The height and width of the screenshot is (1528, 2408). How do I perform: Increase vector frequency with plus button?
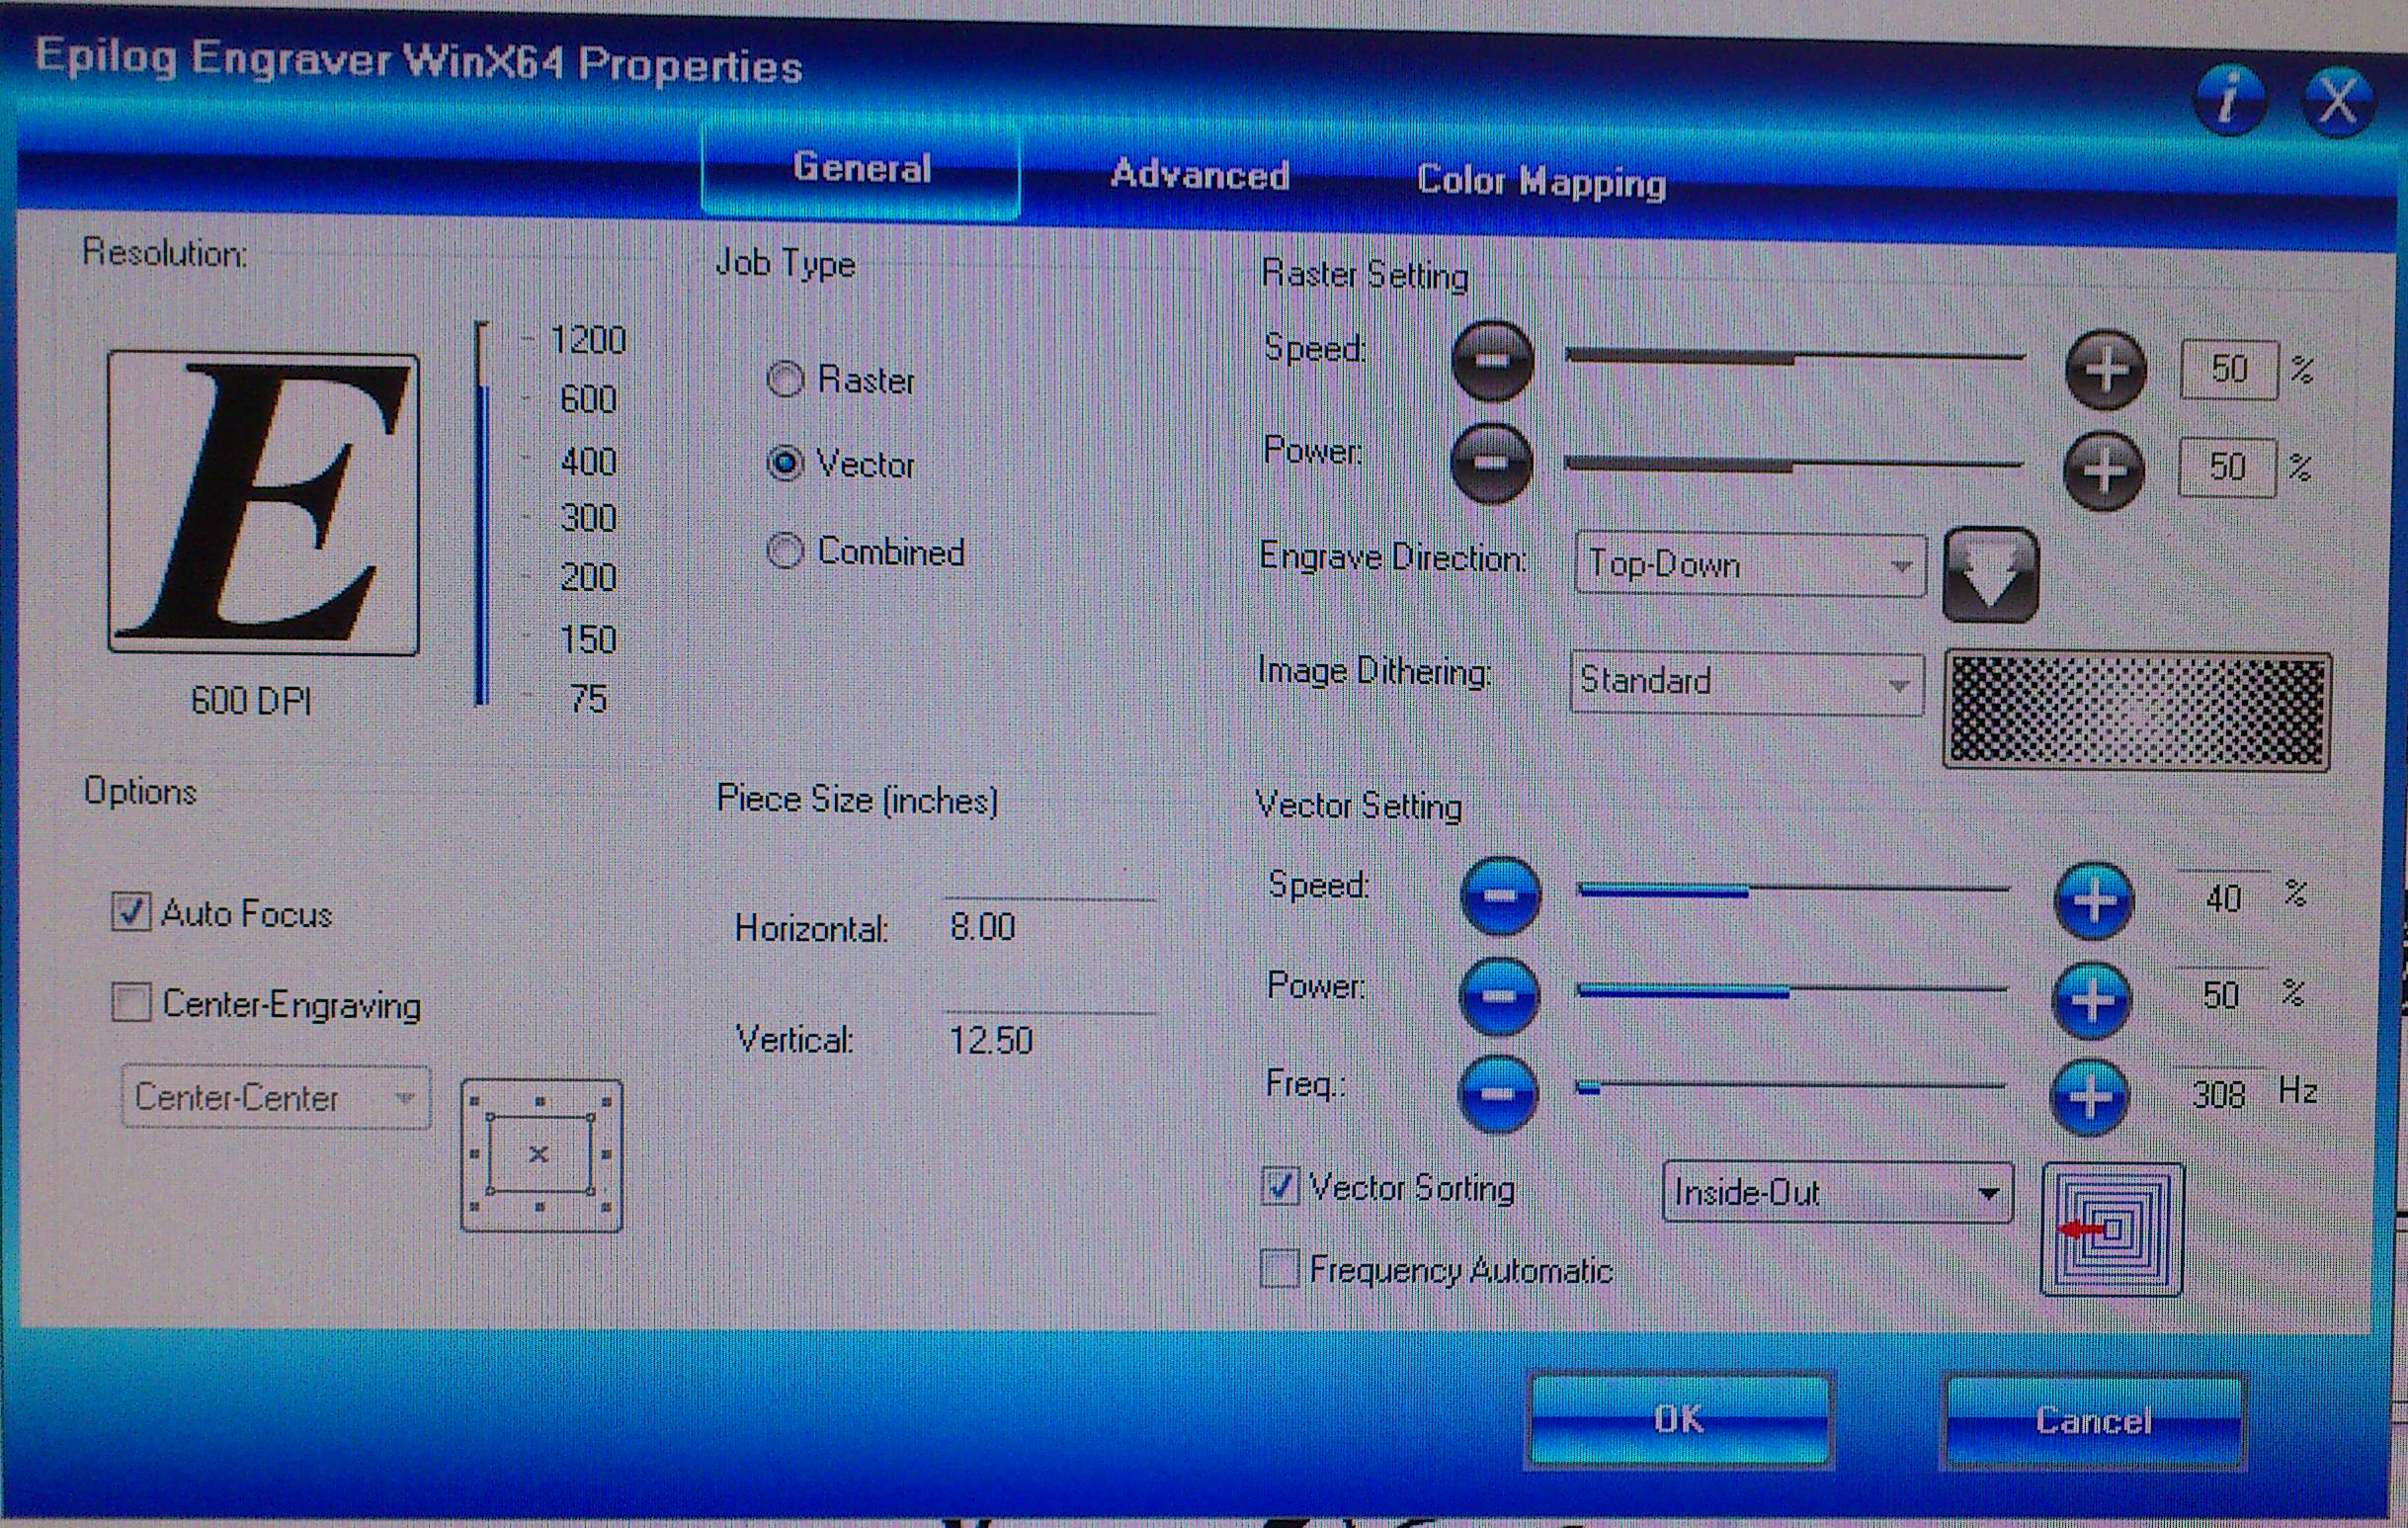pos(2088,1097)
